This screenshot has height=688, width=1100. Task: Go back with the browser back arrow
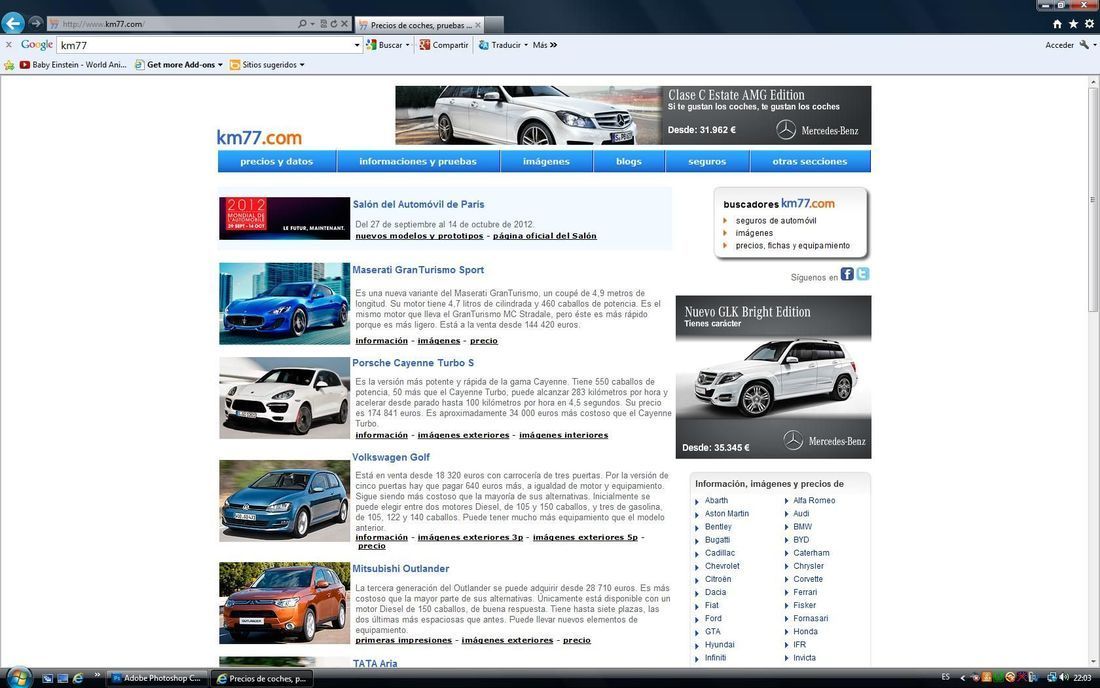pyautogui.click(x=13, y=23)
